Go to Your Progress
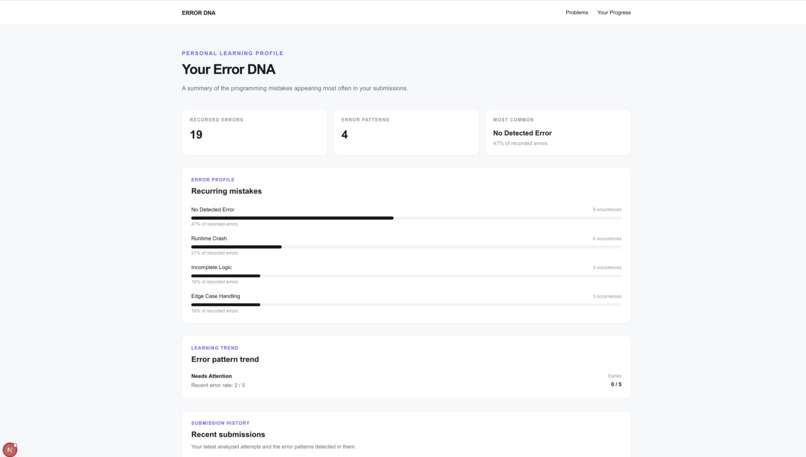806x457 pixels. tap(614, 12)
